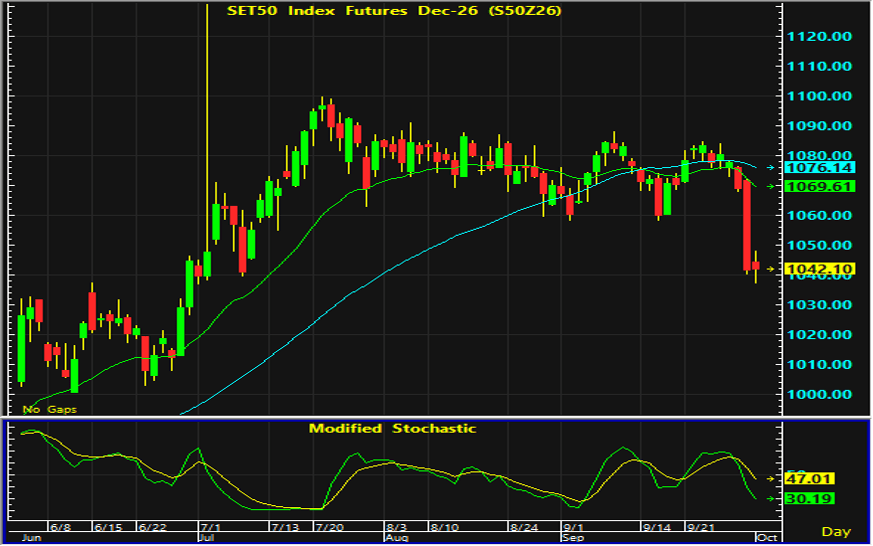
Task: Click the stochastic value 47.01
Action: (x=809, y=479)
